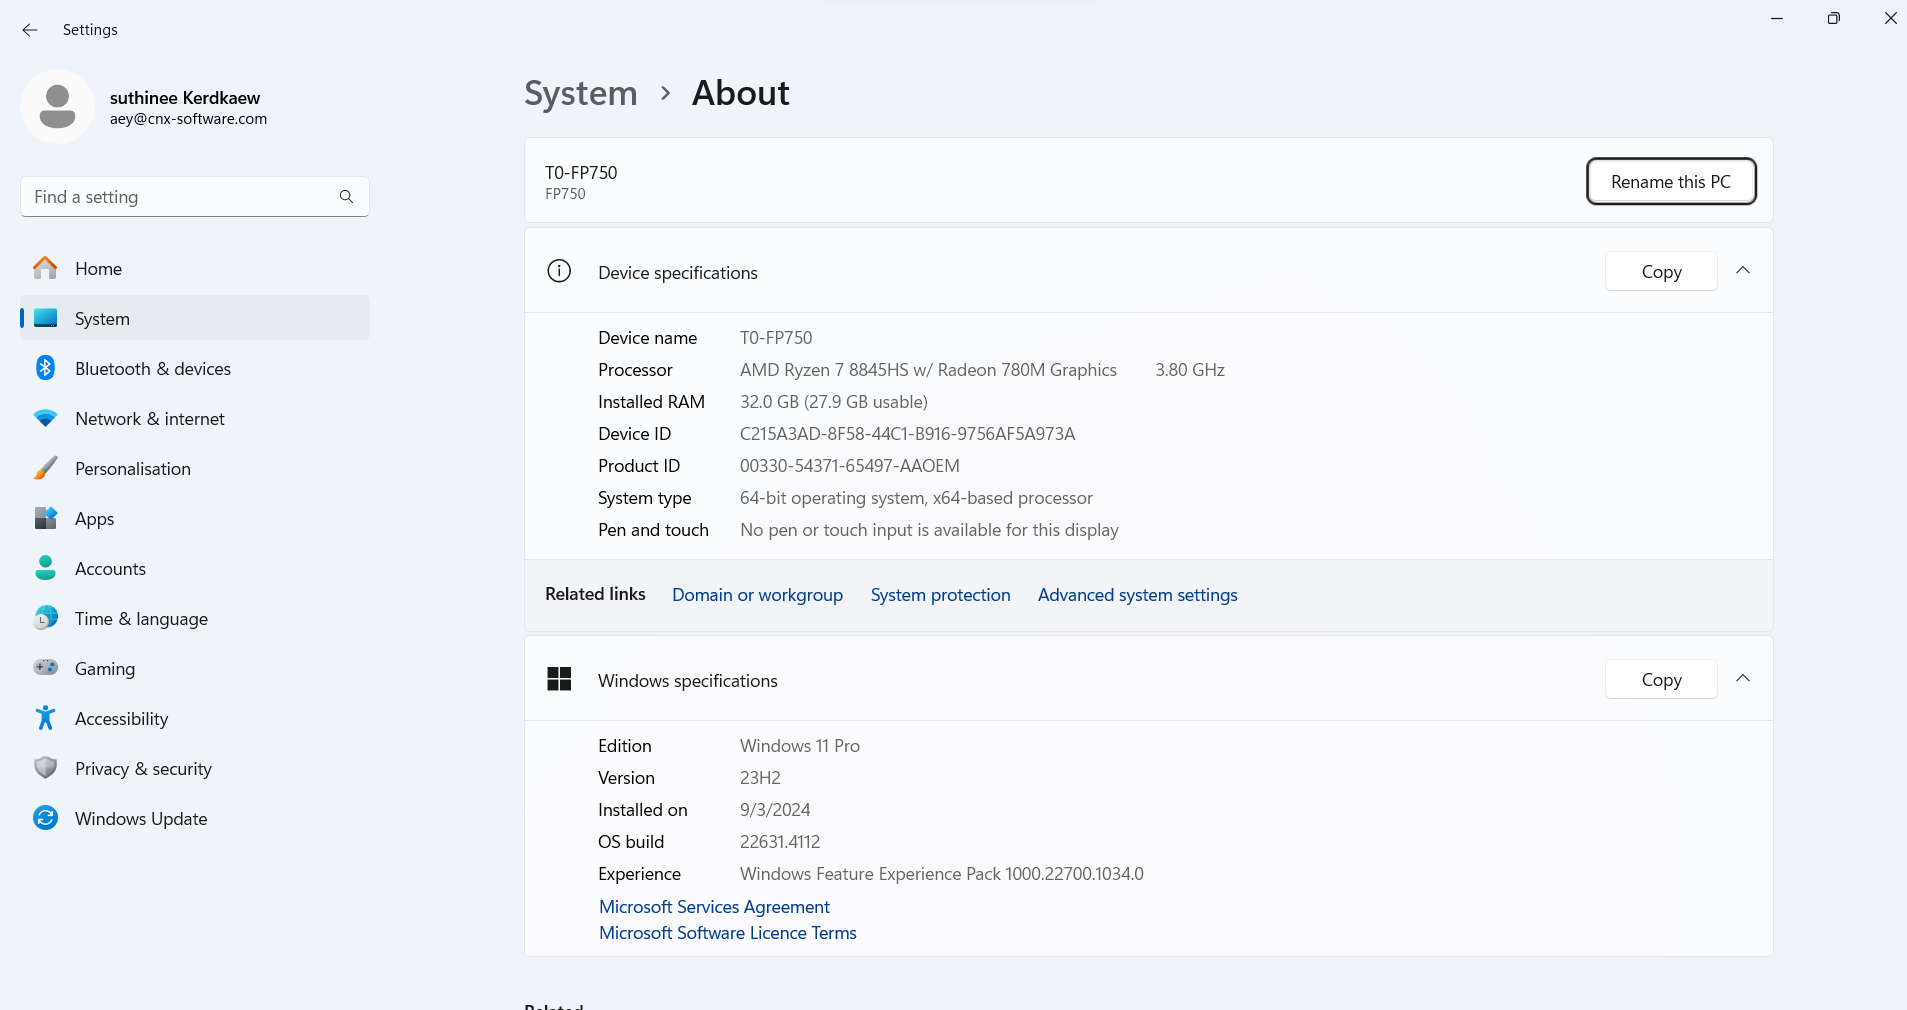Collapse the Device specifications section

coord(1743,271)
